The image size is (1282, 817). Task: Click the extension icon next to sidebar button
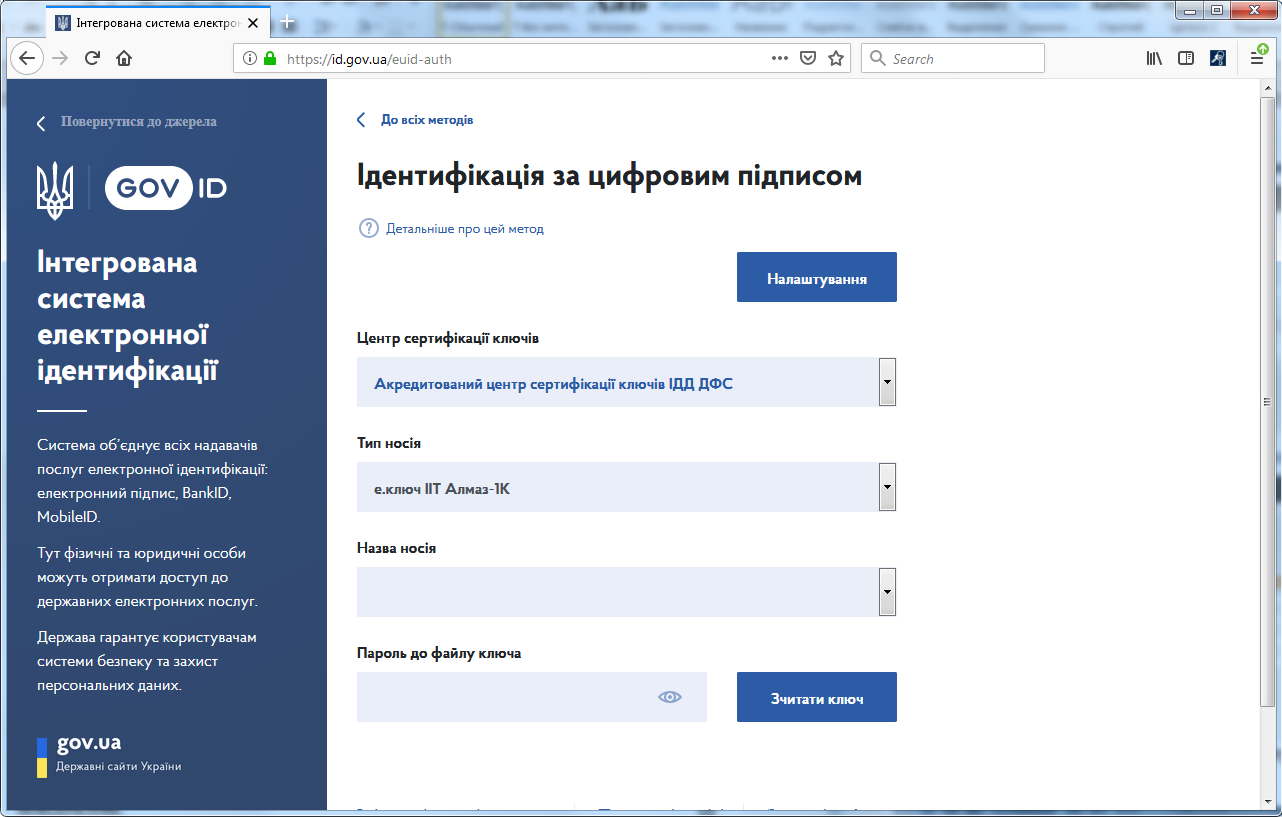tap(1218, 58)
